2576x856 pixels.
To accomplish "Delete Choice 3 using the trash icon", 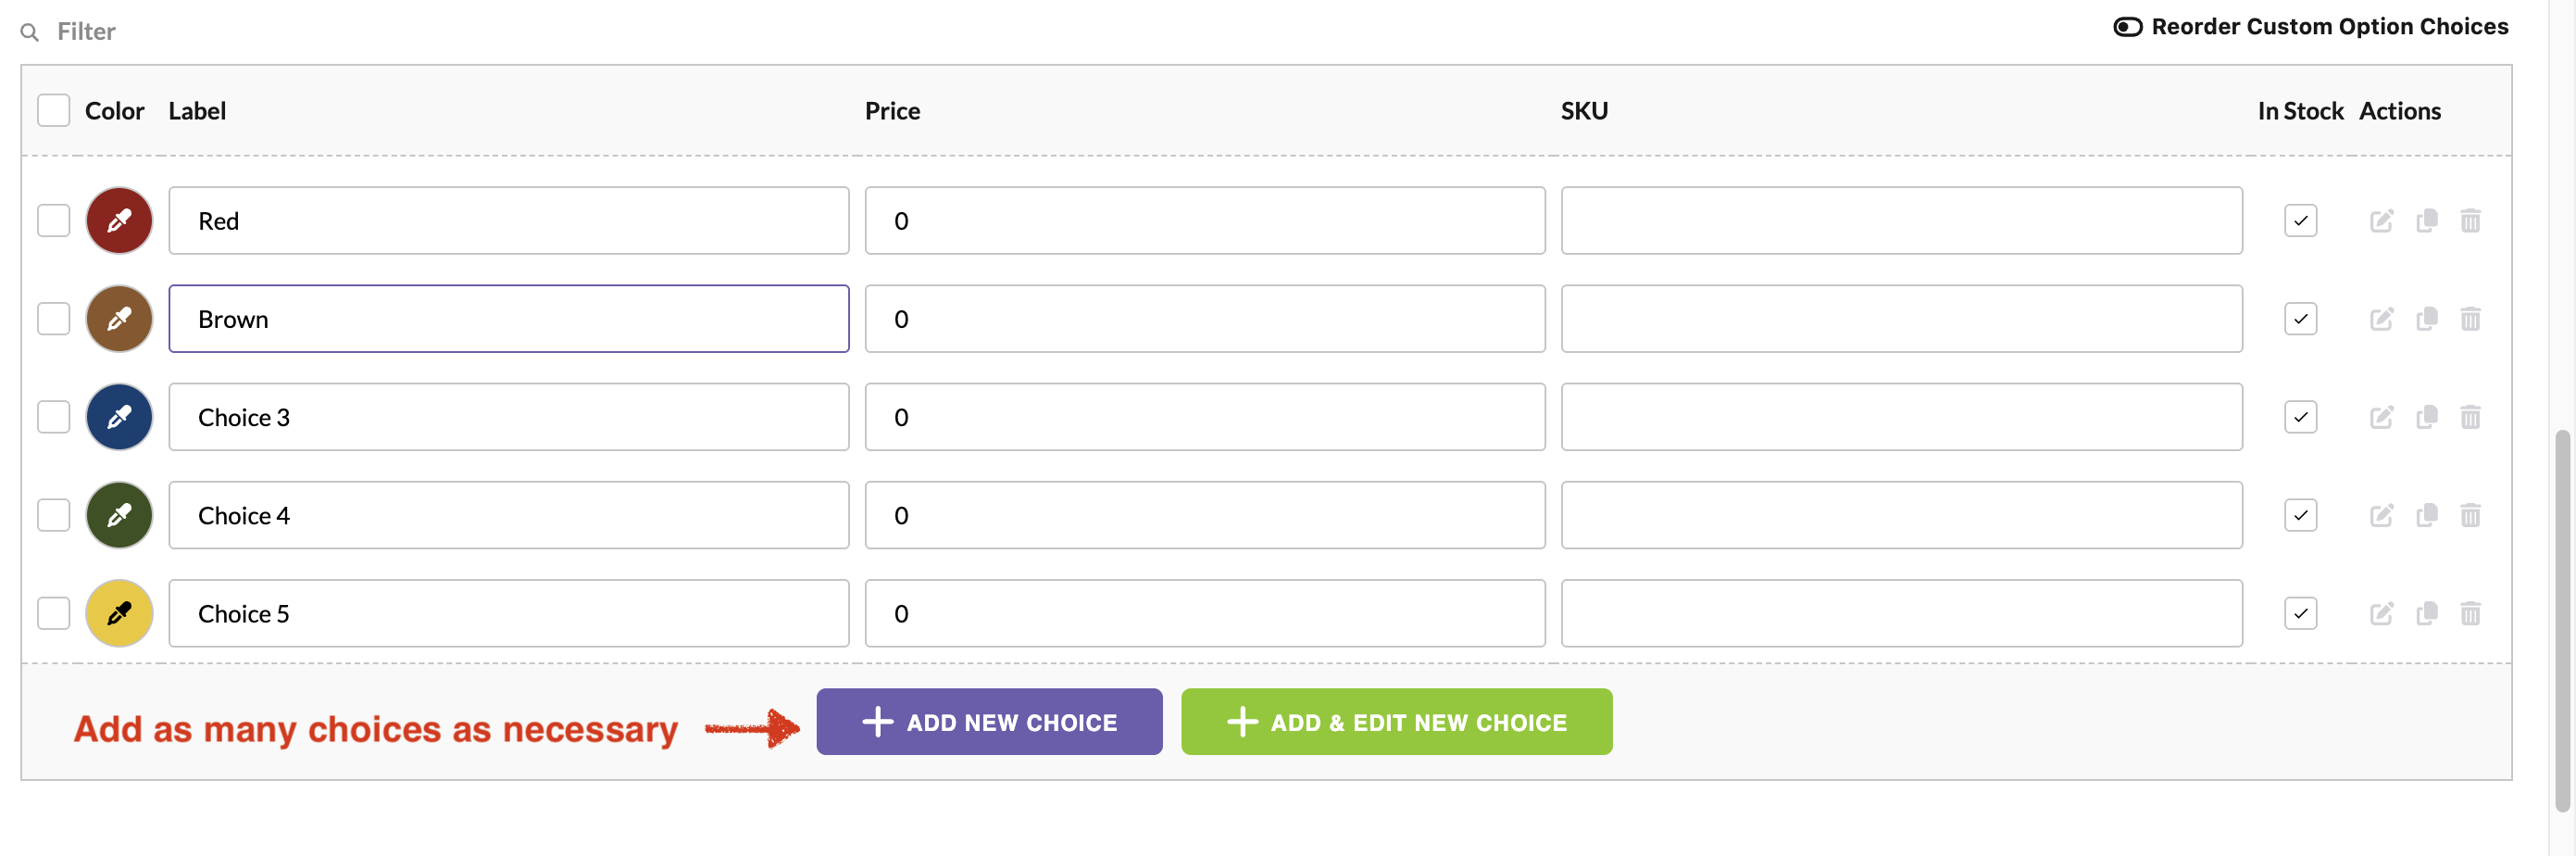I will pos(2470,417).
